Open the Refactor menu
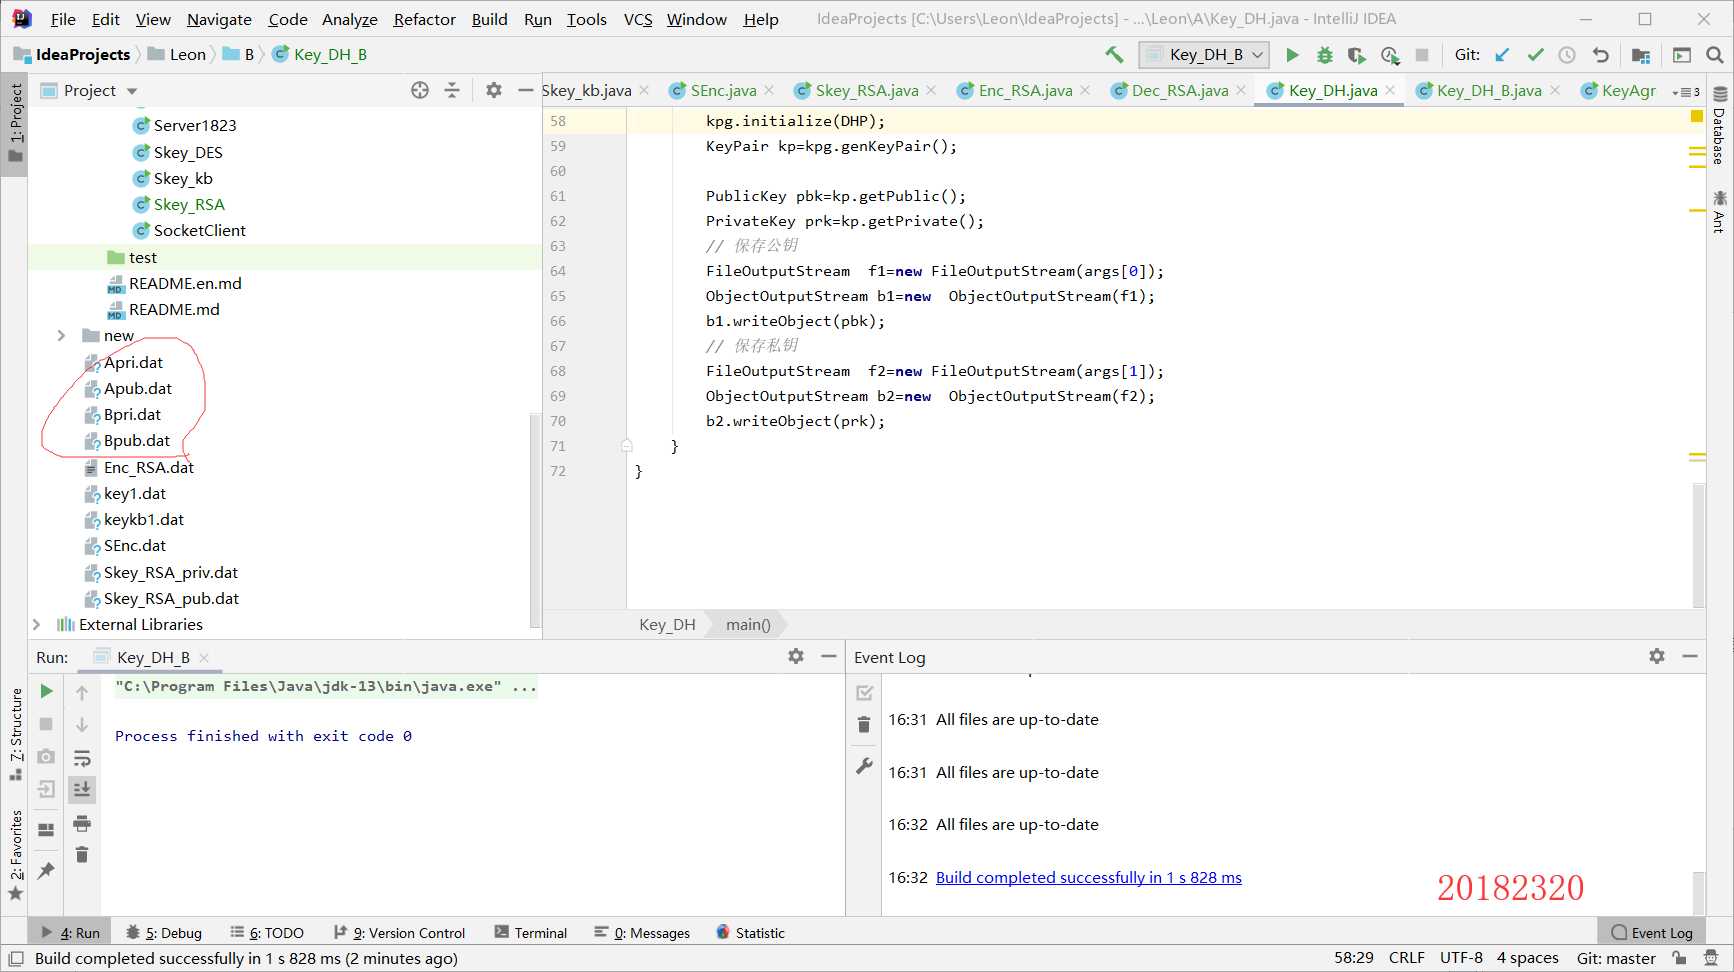Image resolution: width=1734 pixels, height=972 pixels. 424,19
